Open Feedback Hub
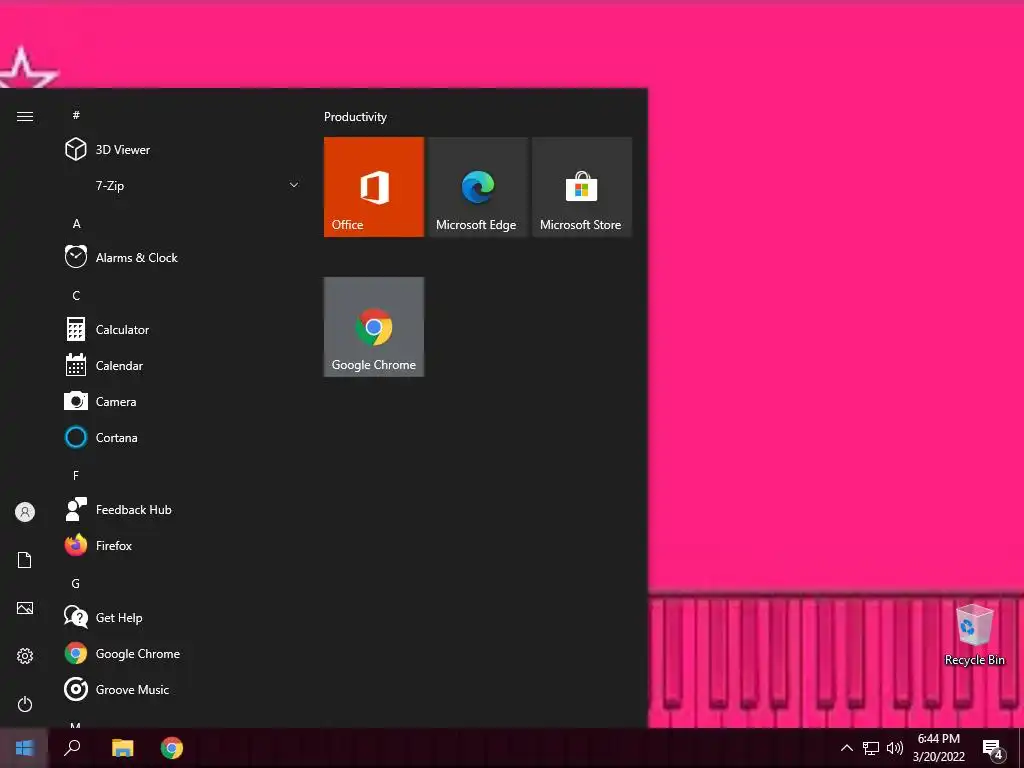Viewport: 1024px width, 768px height. [183, 509]
